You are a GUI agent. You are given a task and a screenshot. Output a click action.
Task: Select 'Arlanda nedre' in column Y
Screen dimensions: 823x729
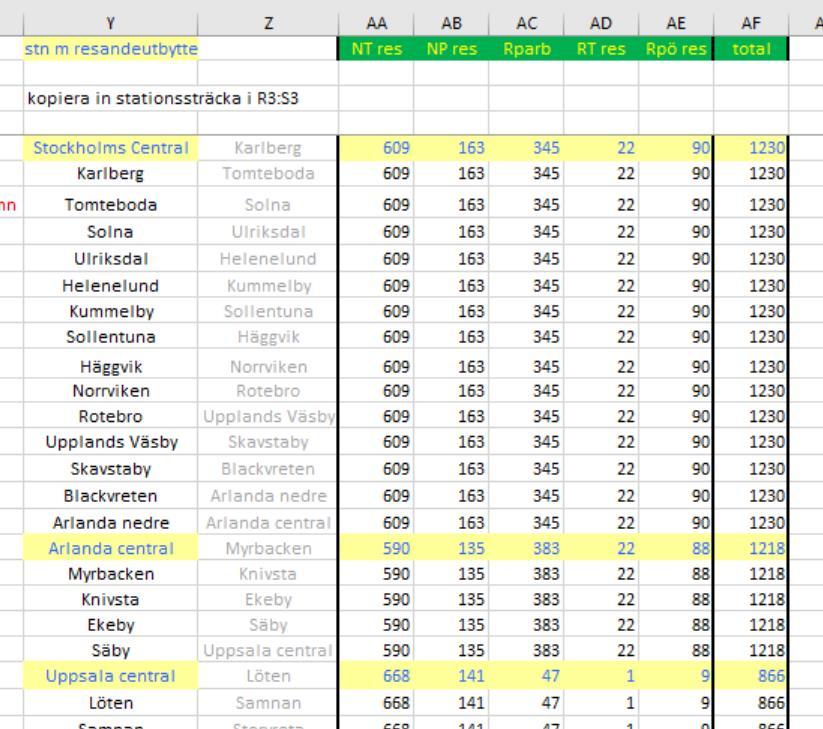tap(110, 523)
